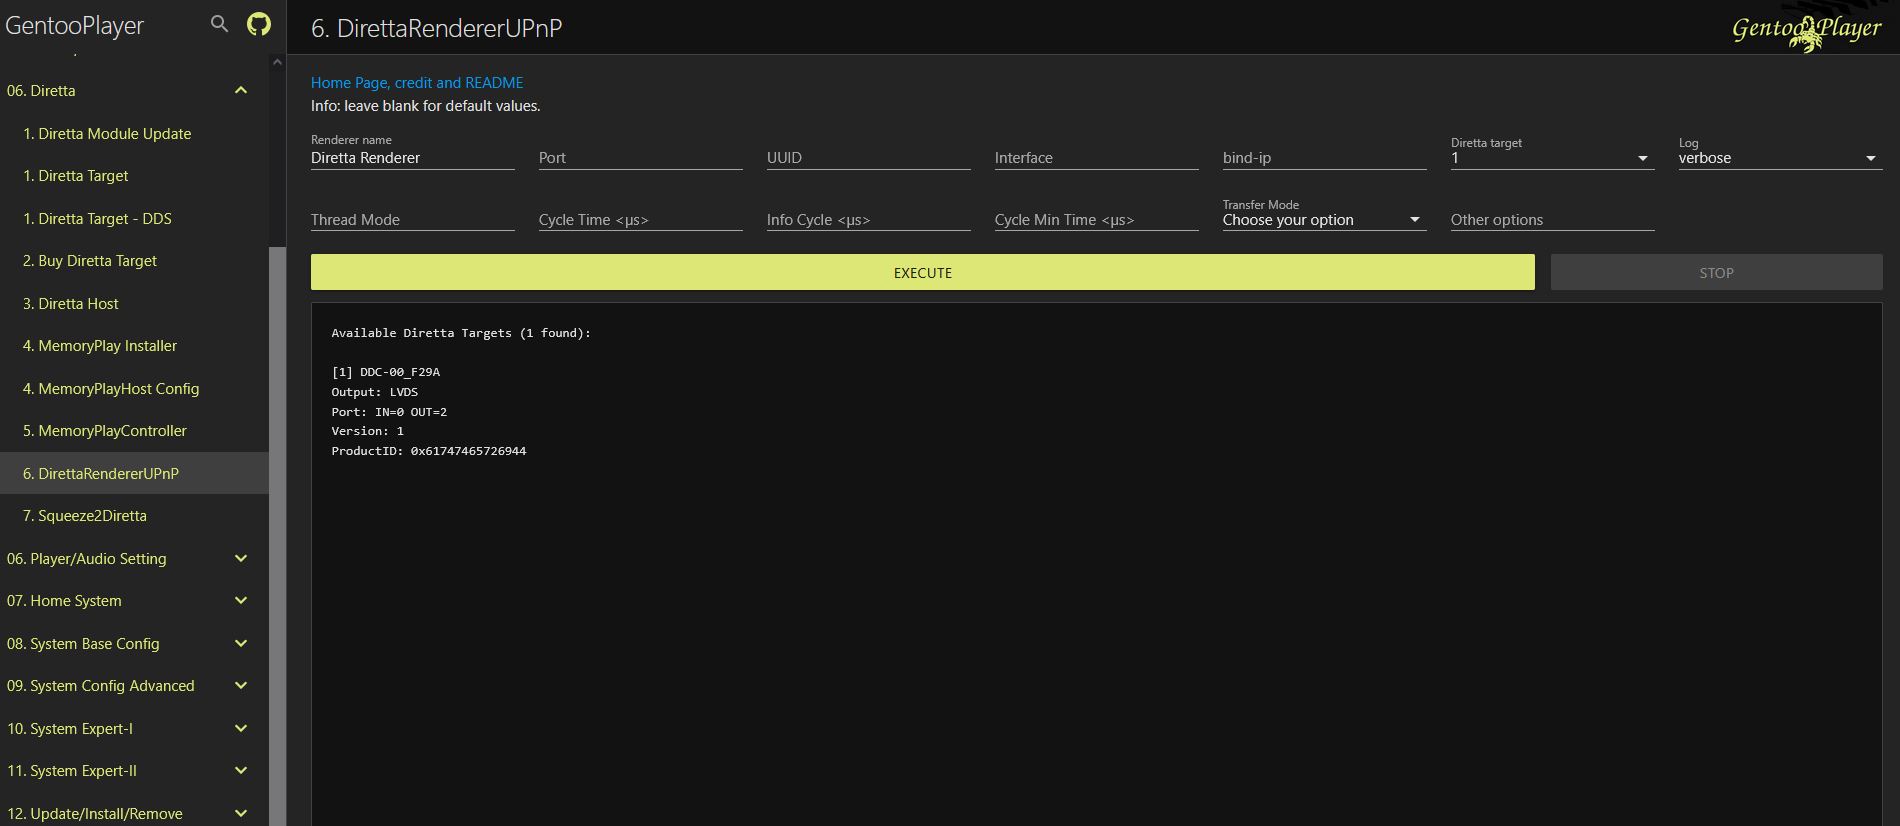This screenshot has width=1900, height=826.
Task: Click the bind-ip input field
Action: click(x=1324, y=158)
